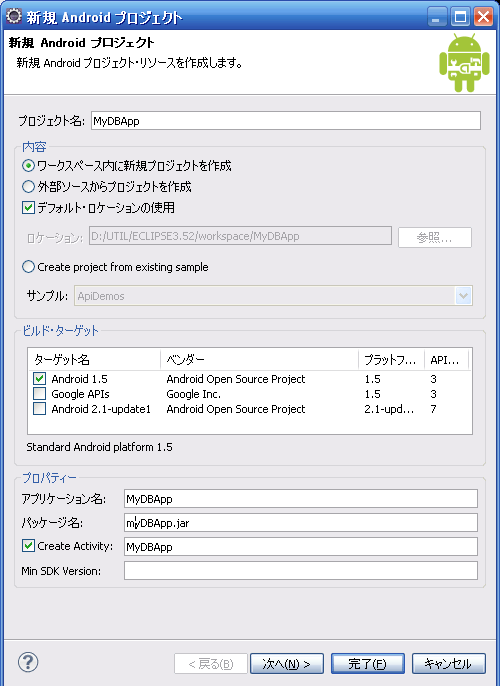The image size is (500, 686).
Task: Close the dialog with the red X
Action: [484, 17]
